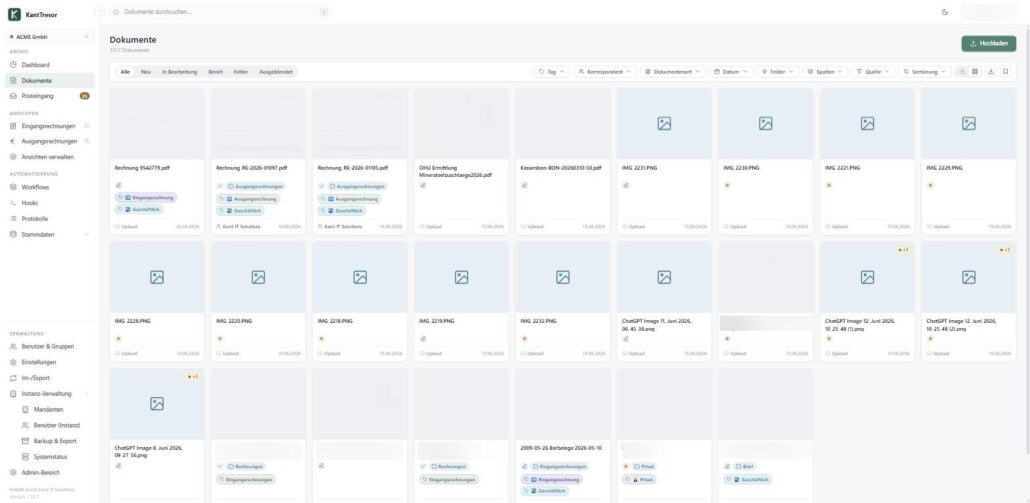Click the file name OHU Ermittlung Mineraloelzuschlaege2026.pdf
The width and height of the screenshot is (1030, 503).
[x=455, y=171]
